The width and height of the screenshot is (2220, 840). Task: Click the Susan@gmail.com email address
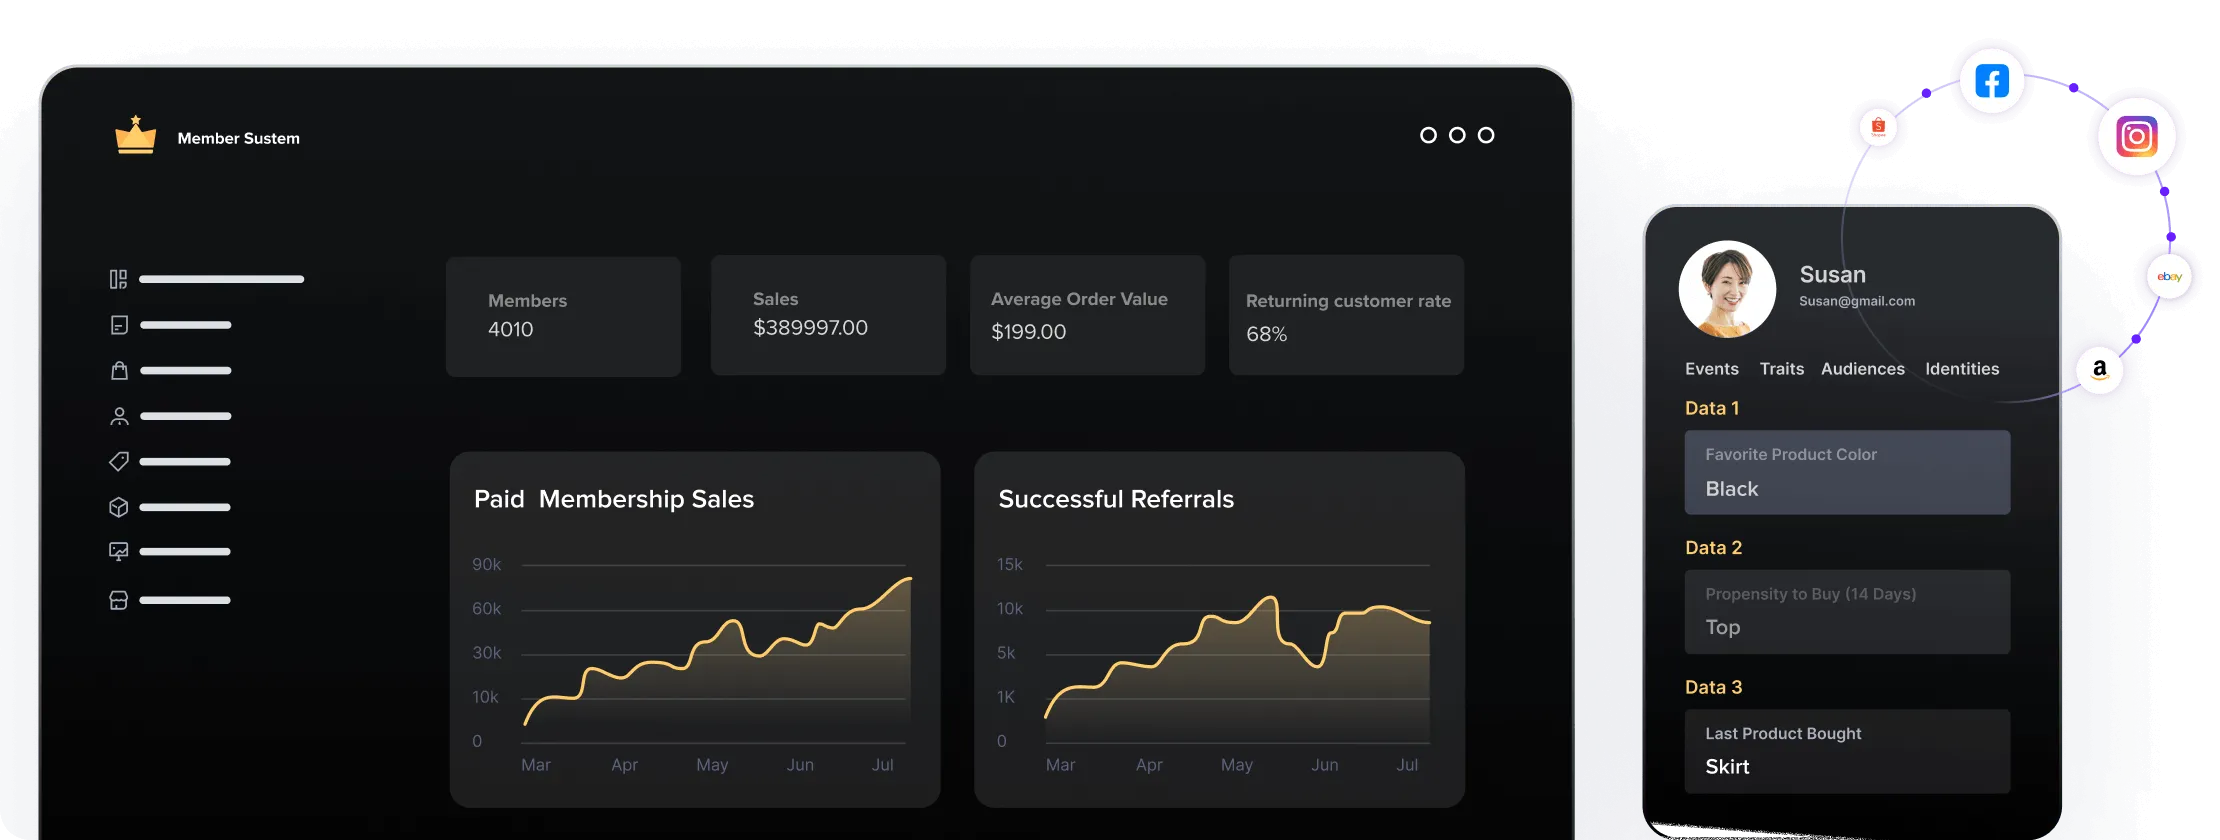[1857, 301]
